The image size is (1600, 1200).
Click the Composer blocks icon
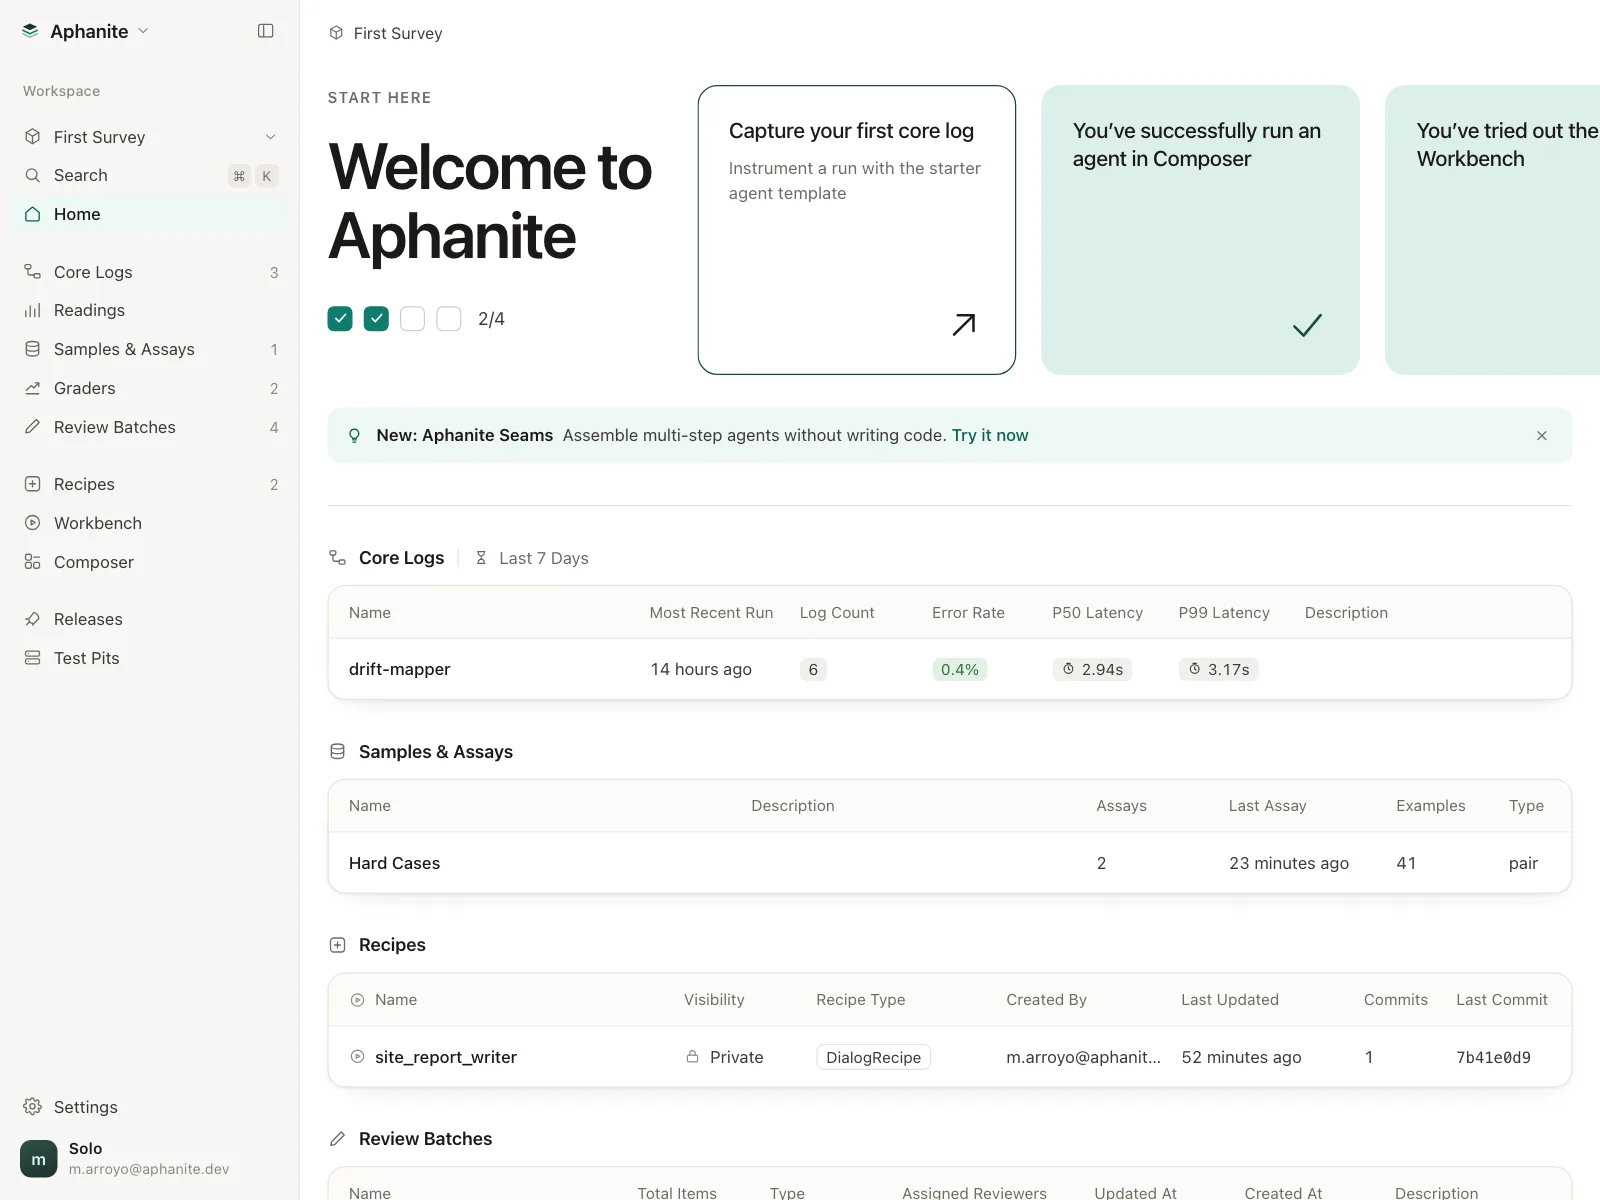pyautogui.click(x=33, y=562)
